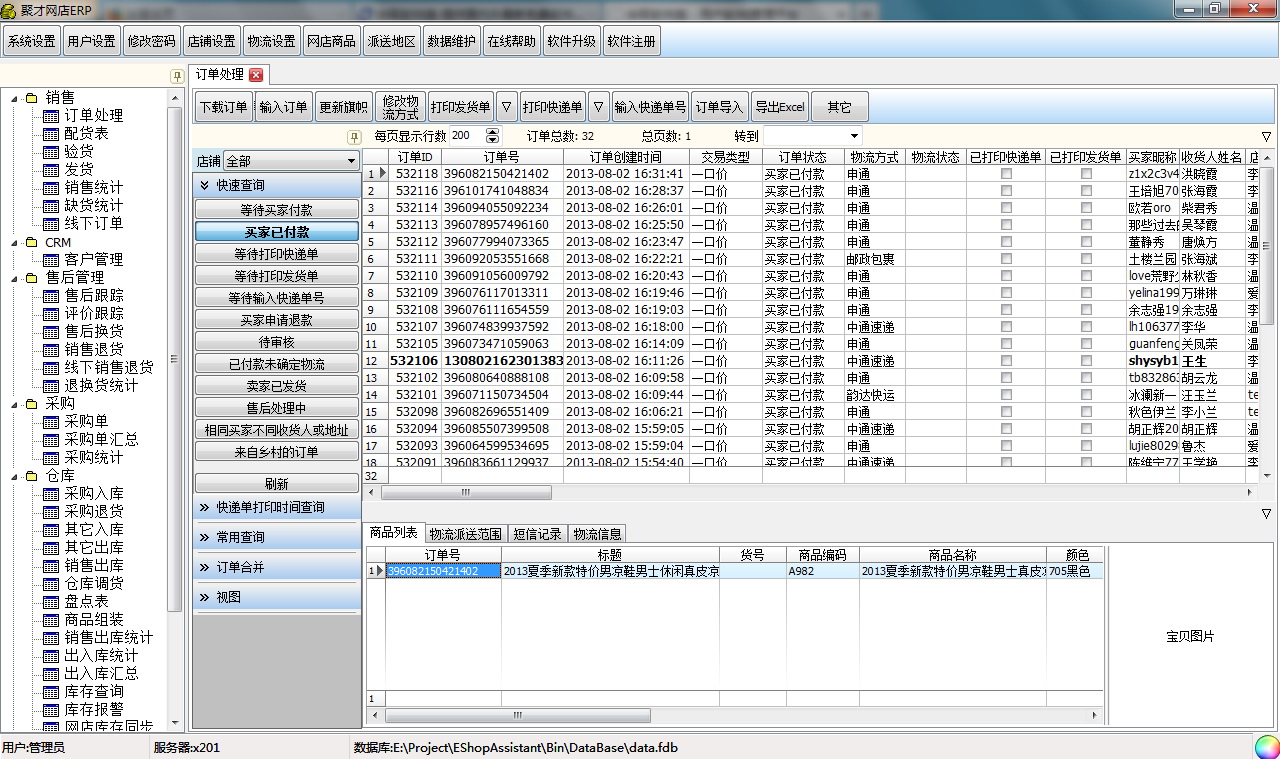Check 已打印发货单 box for order 532114
1280x759 pixels.
[1086, 208]
